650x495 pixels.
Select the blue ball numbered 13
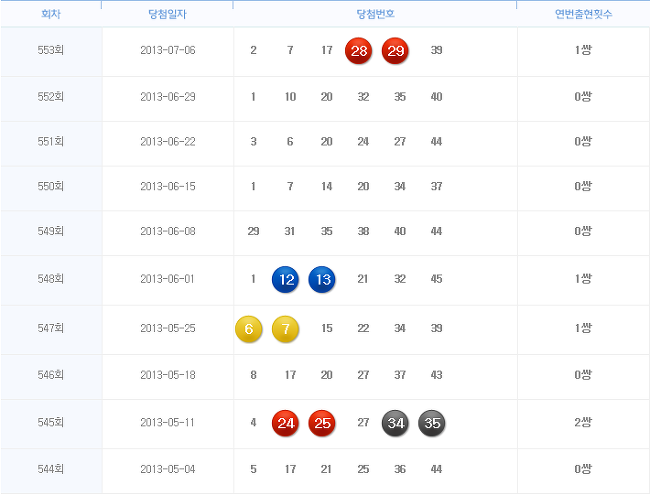click(322, 279)
